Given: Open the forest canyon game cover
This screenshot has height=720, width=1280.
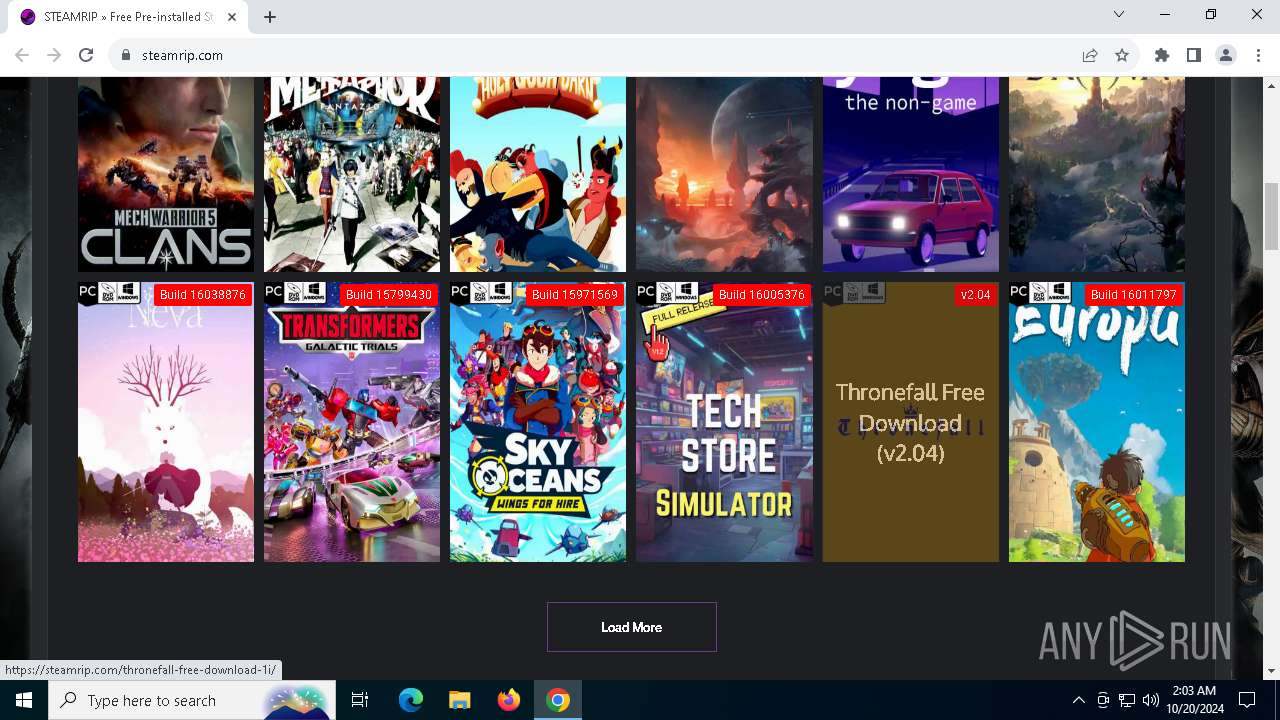Looking at the screenshot, I should coord(1097,174).
